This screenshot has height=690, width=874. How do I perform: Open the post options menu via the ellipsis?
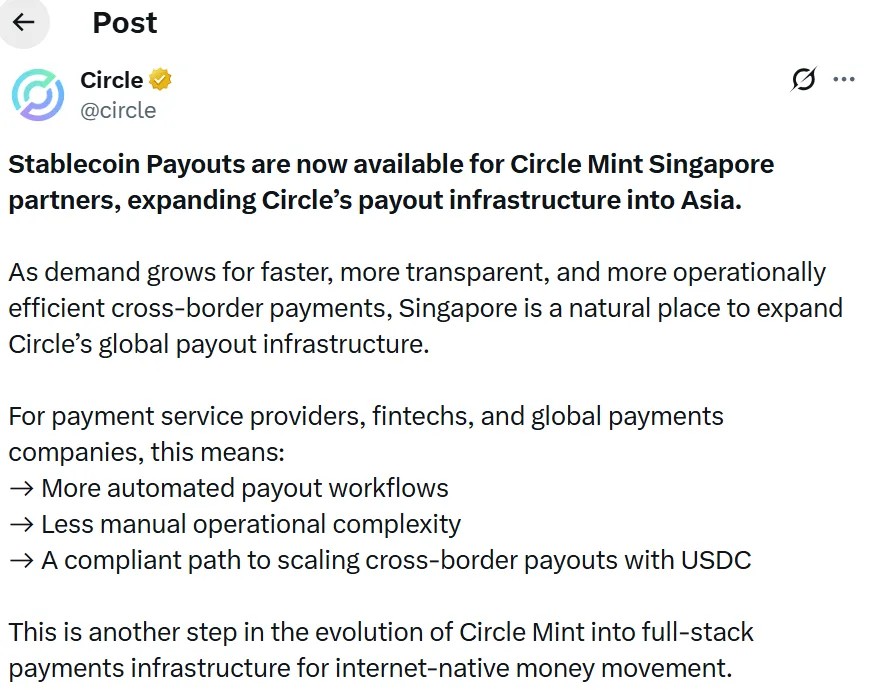click(845, 79)
